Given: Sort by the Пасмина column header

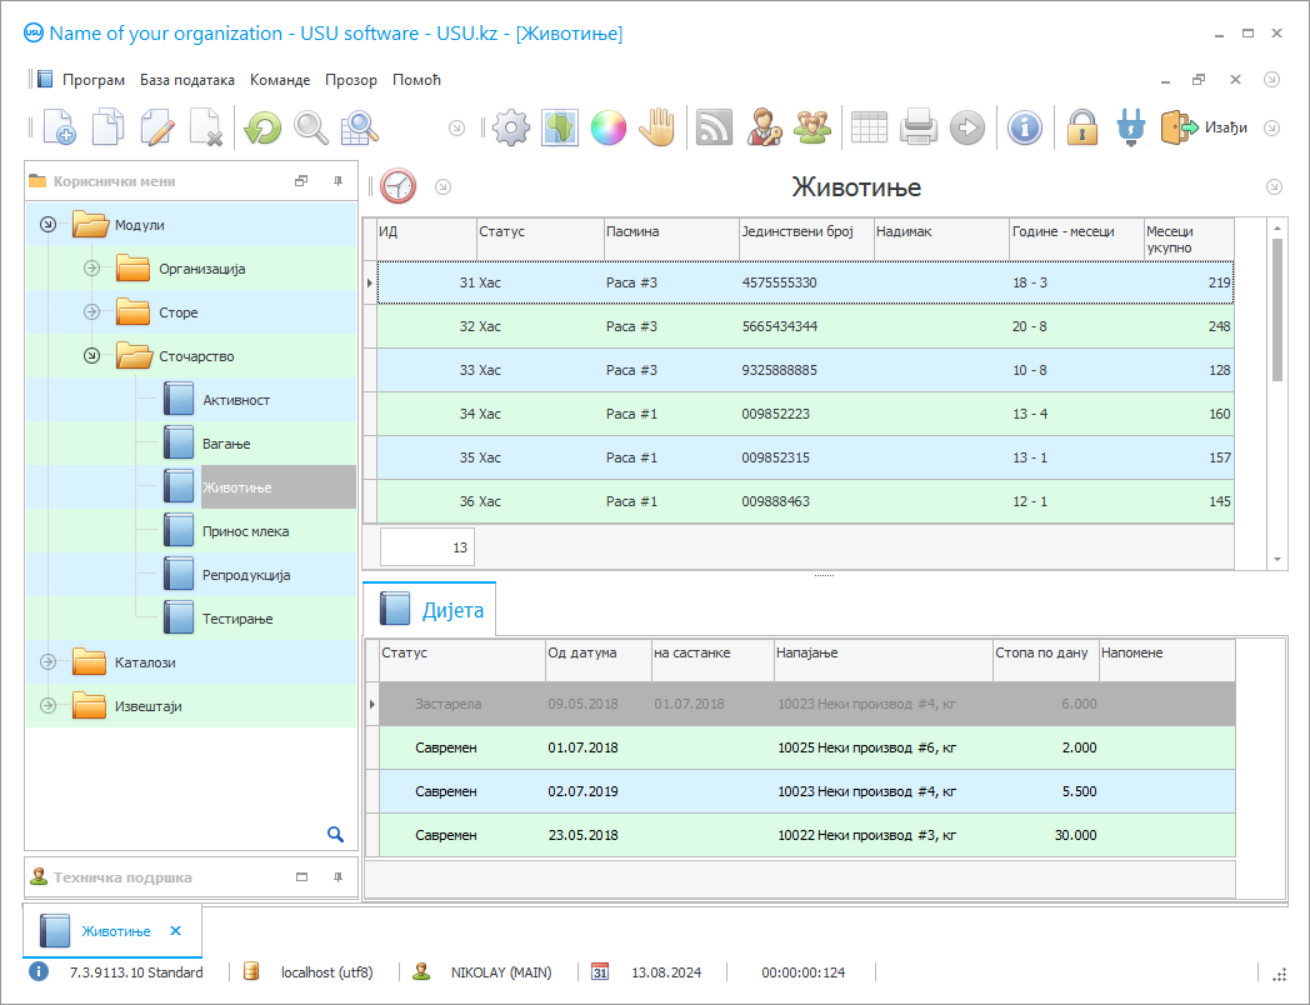Looking at the screenshot, I should (670, 232).
